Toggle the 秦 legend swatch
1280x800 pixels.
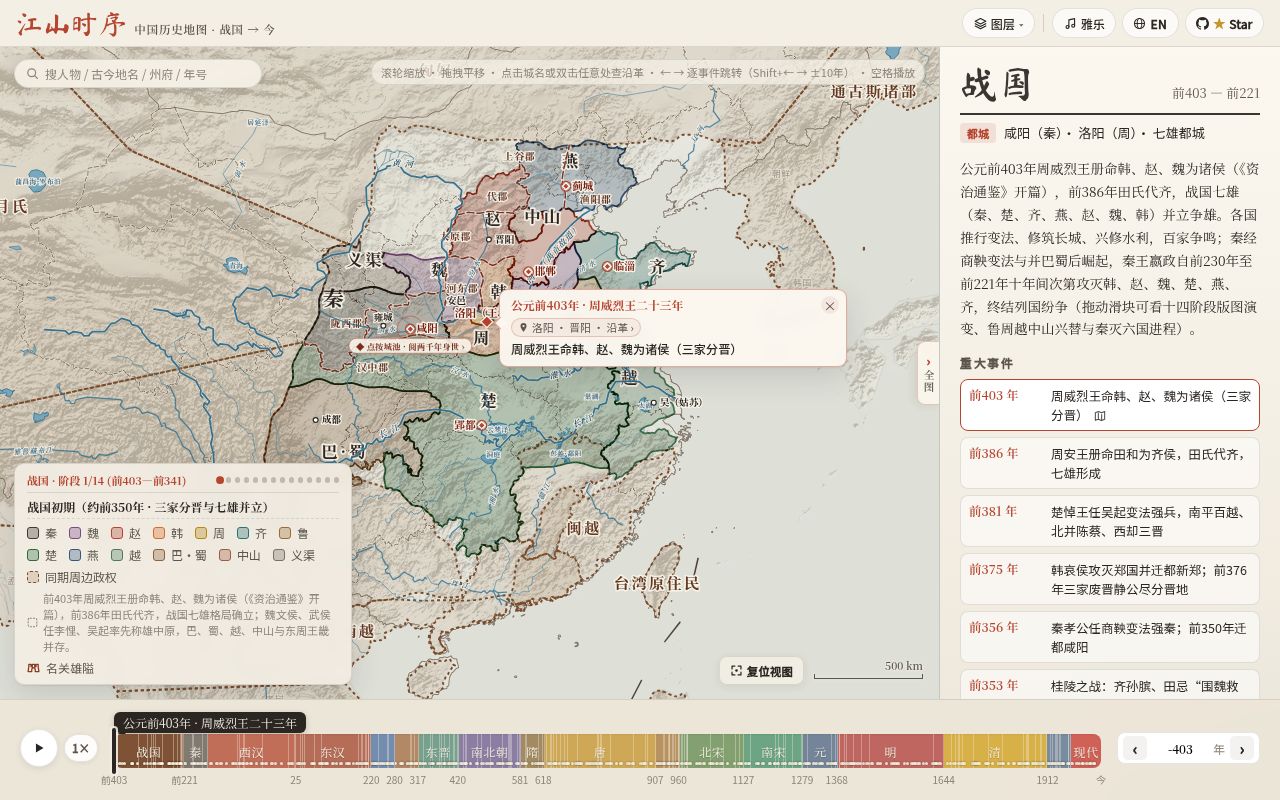(x=33, y=534)
